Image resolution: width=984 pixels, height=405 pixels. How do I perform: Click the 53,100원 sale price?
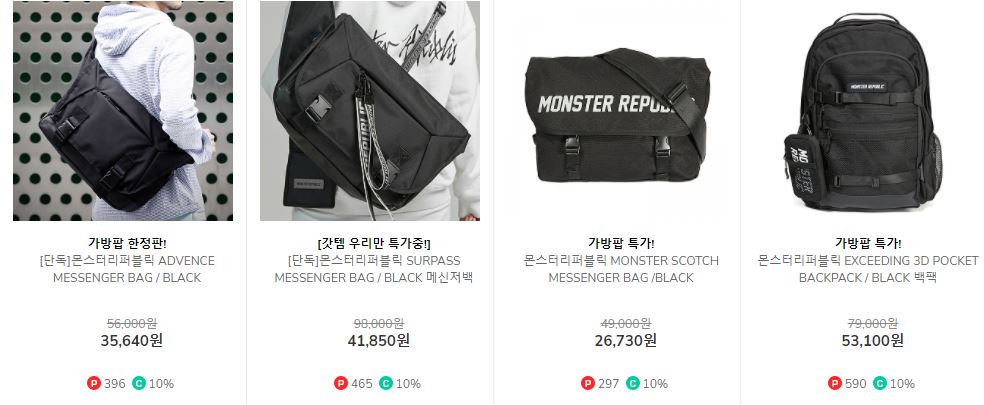click(x=872, y=340)
